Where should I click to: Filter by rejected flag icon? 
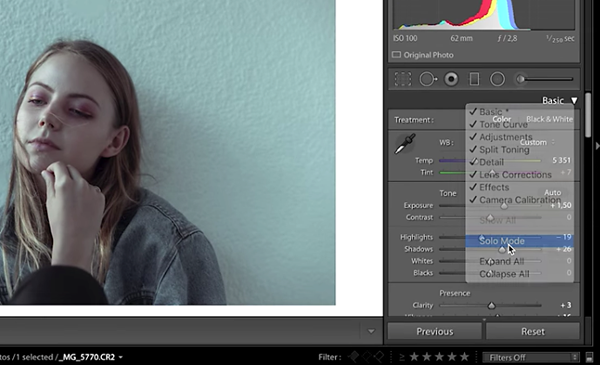[x=379, y=357]
